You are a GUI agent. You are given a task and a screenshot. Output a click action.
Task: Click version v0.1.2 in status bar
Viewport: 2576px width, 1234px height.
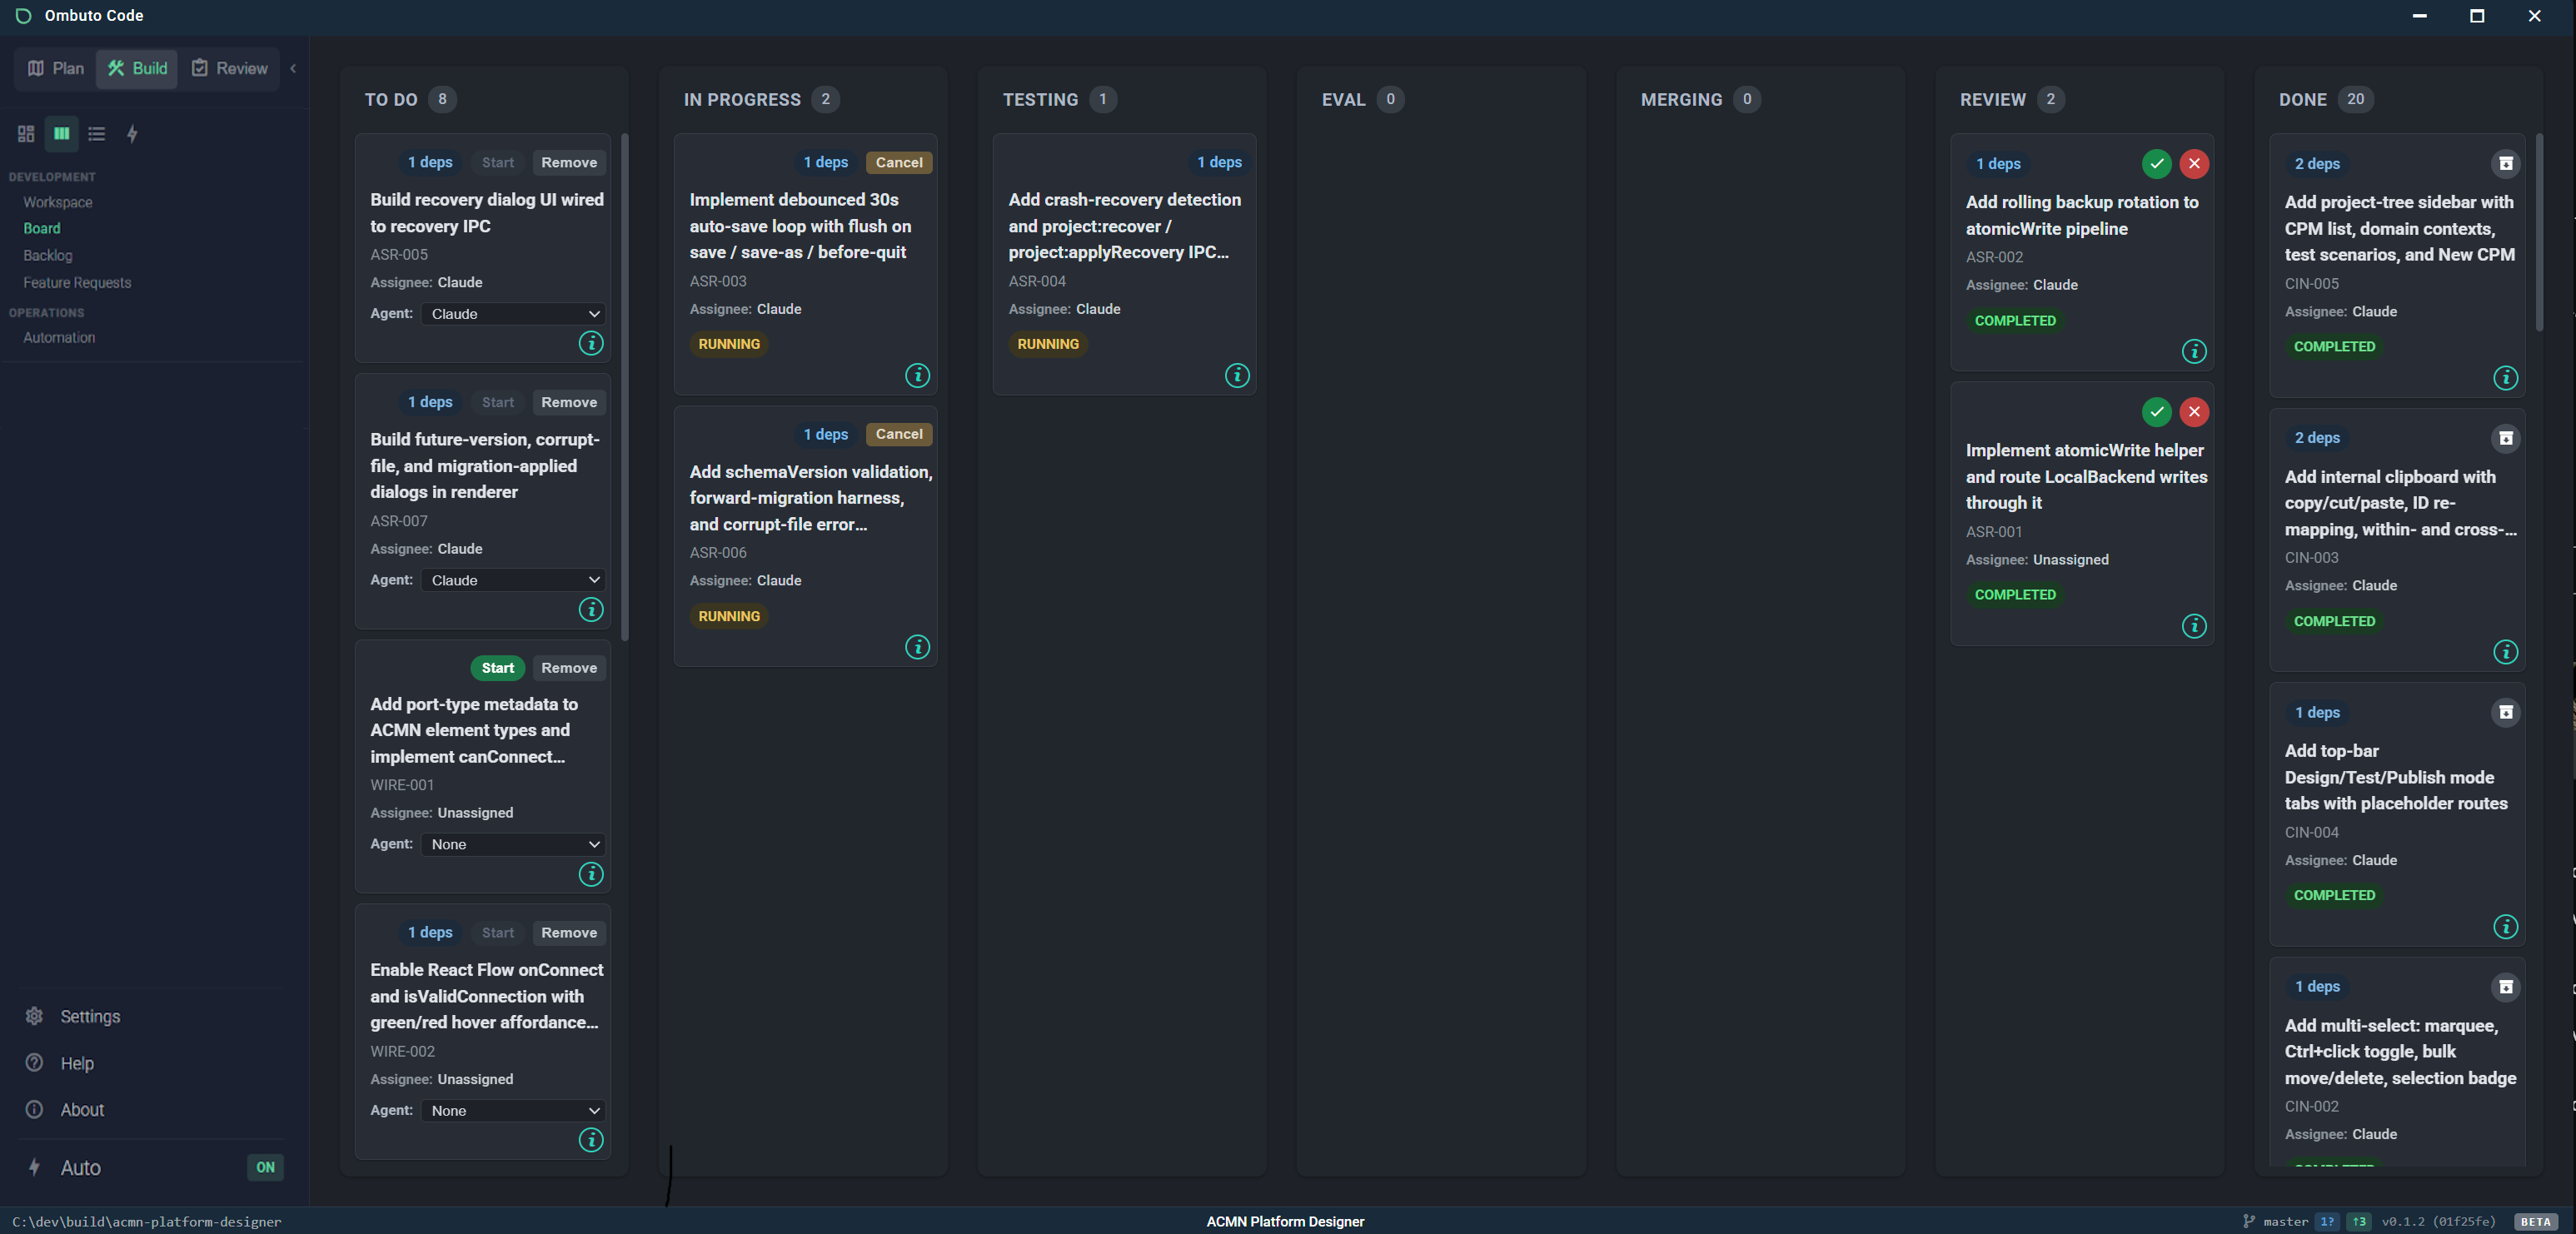(x=2438, y=1221)
